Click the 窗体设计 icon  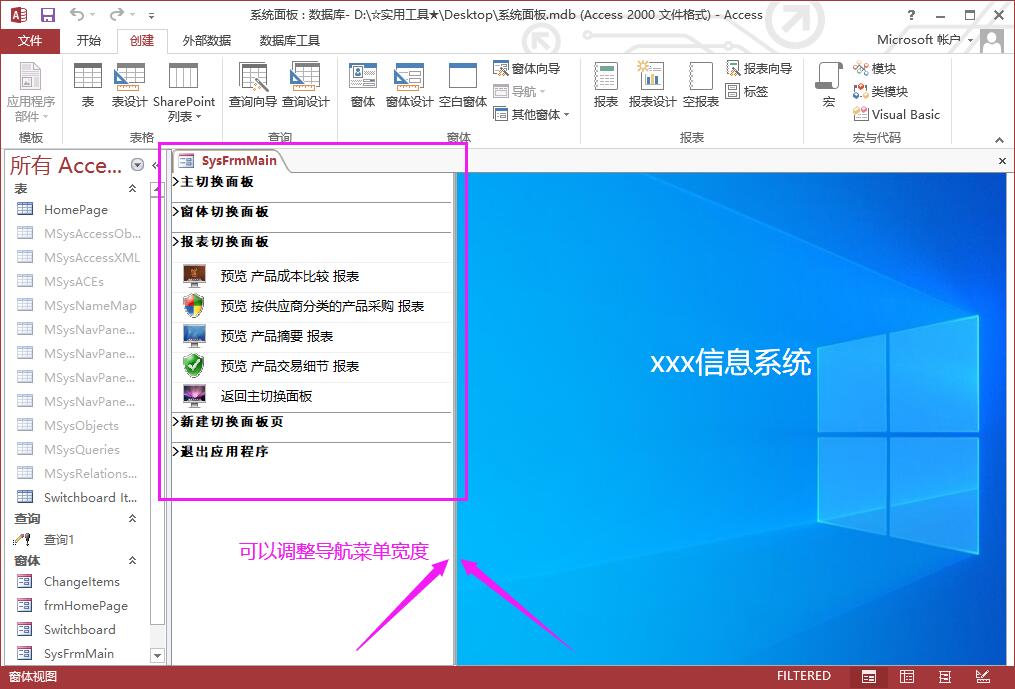coord(409,85)
